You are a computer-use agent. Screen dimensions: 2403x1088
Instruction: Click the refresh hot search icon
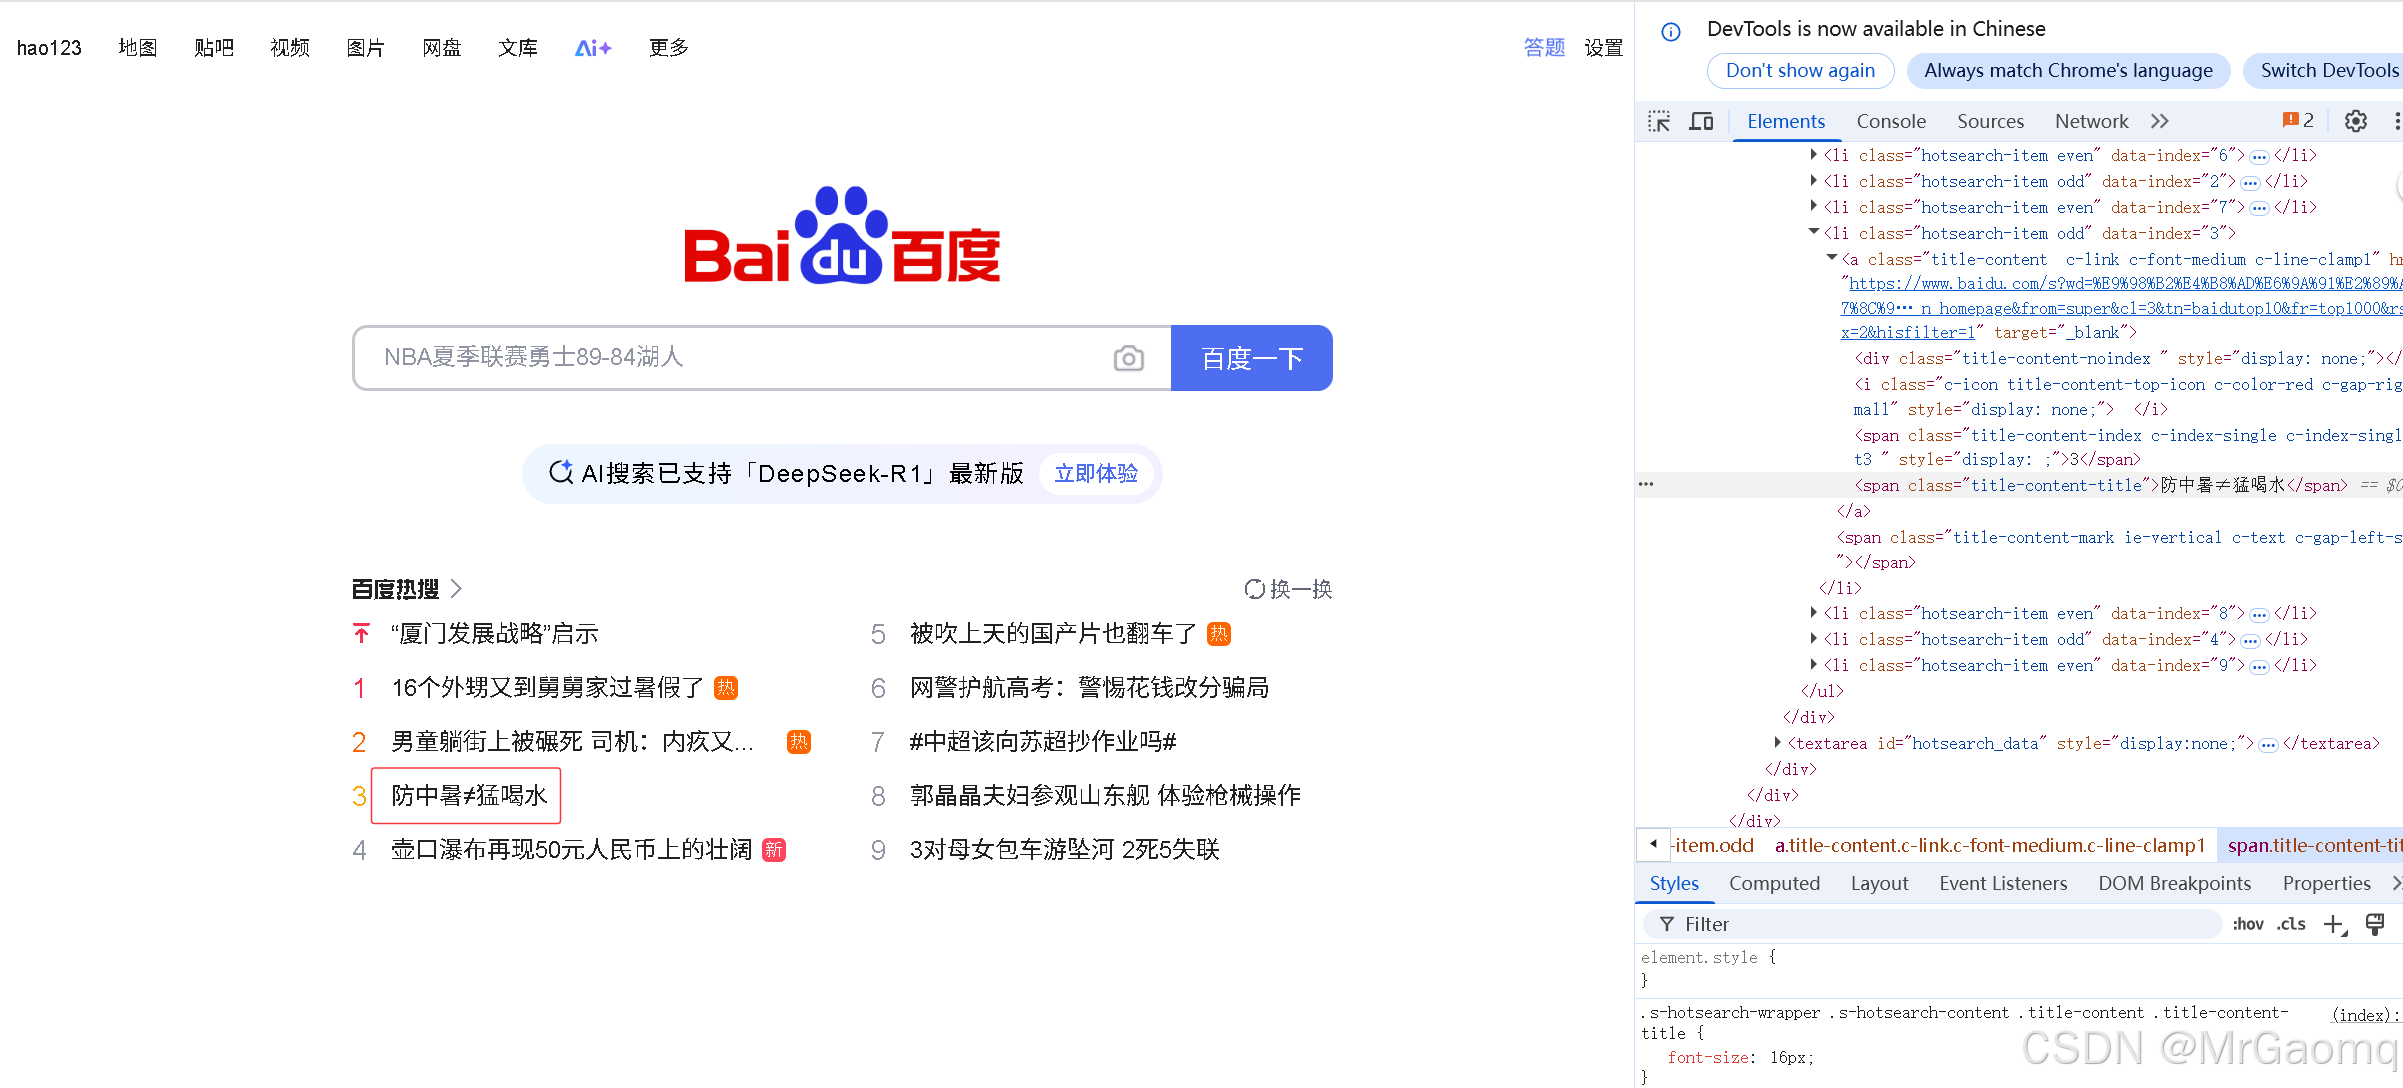1254,589
